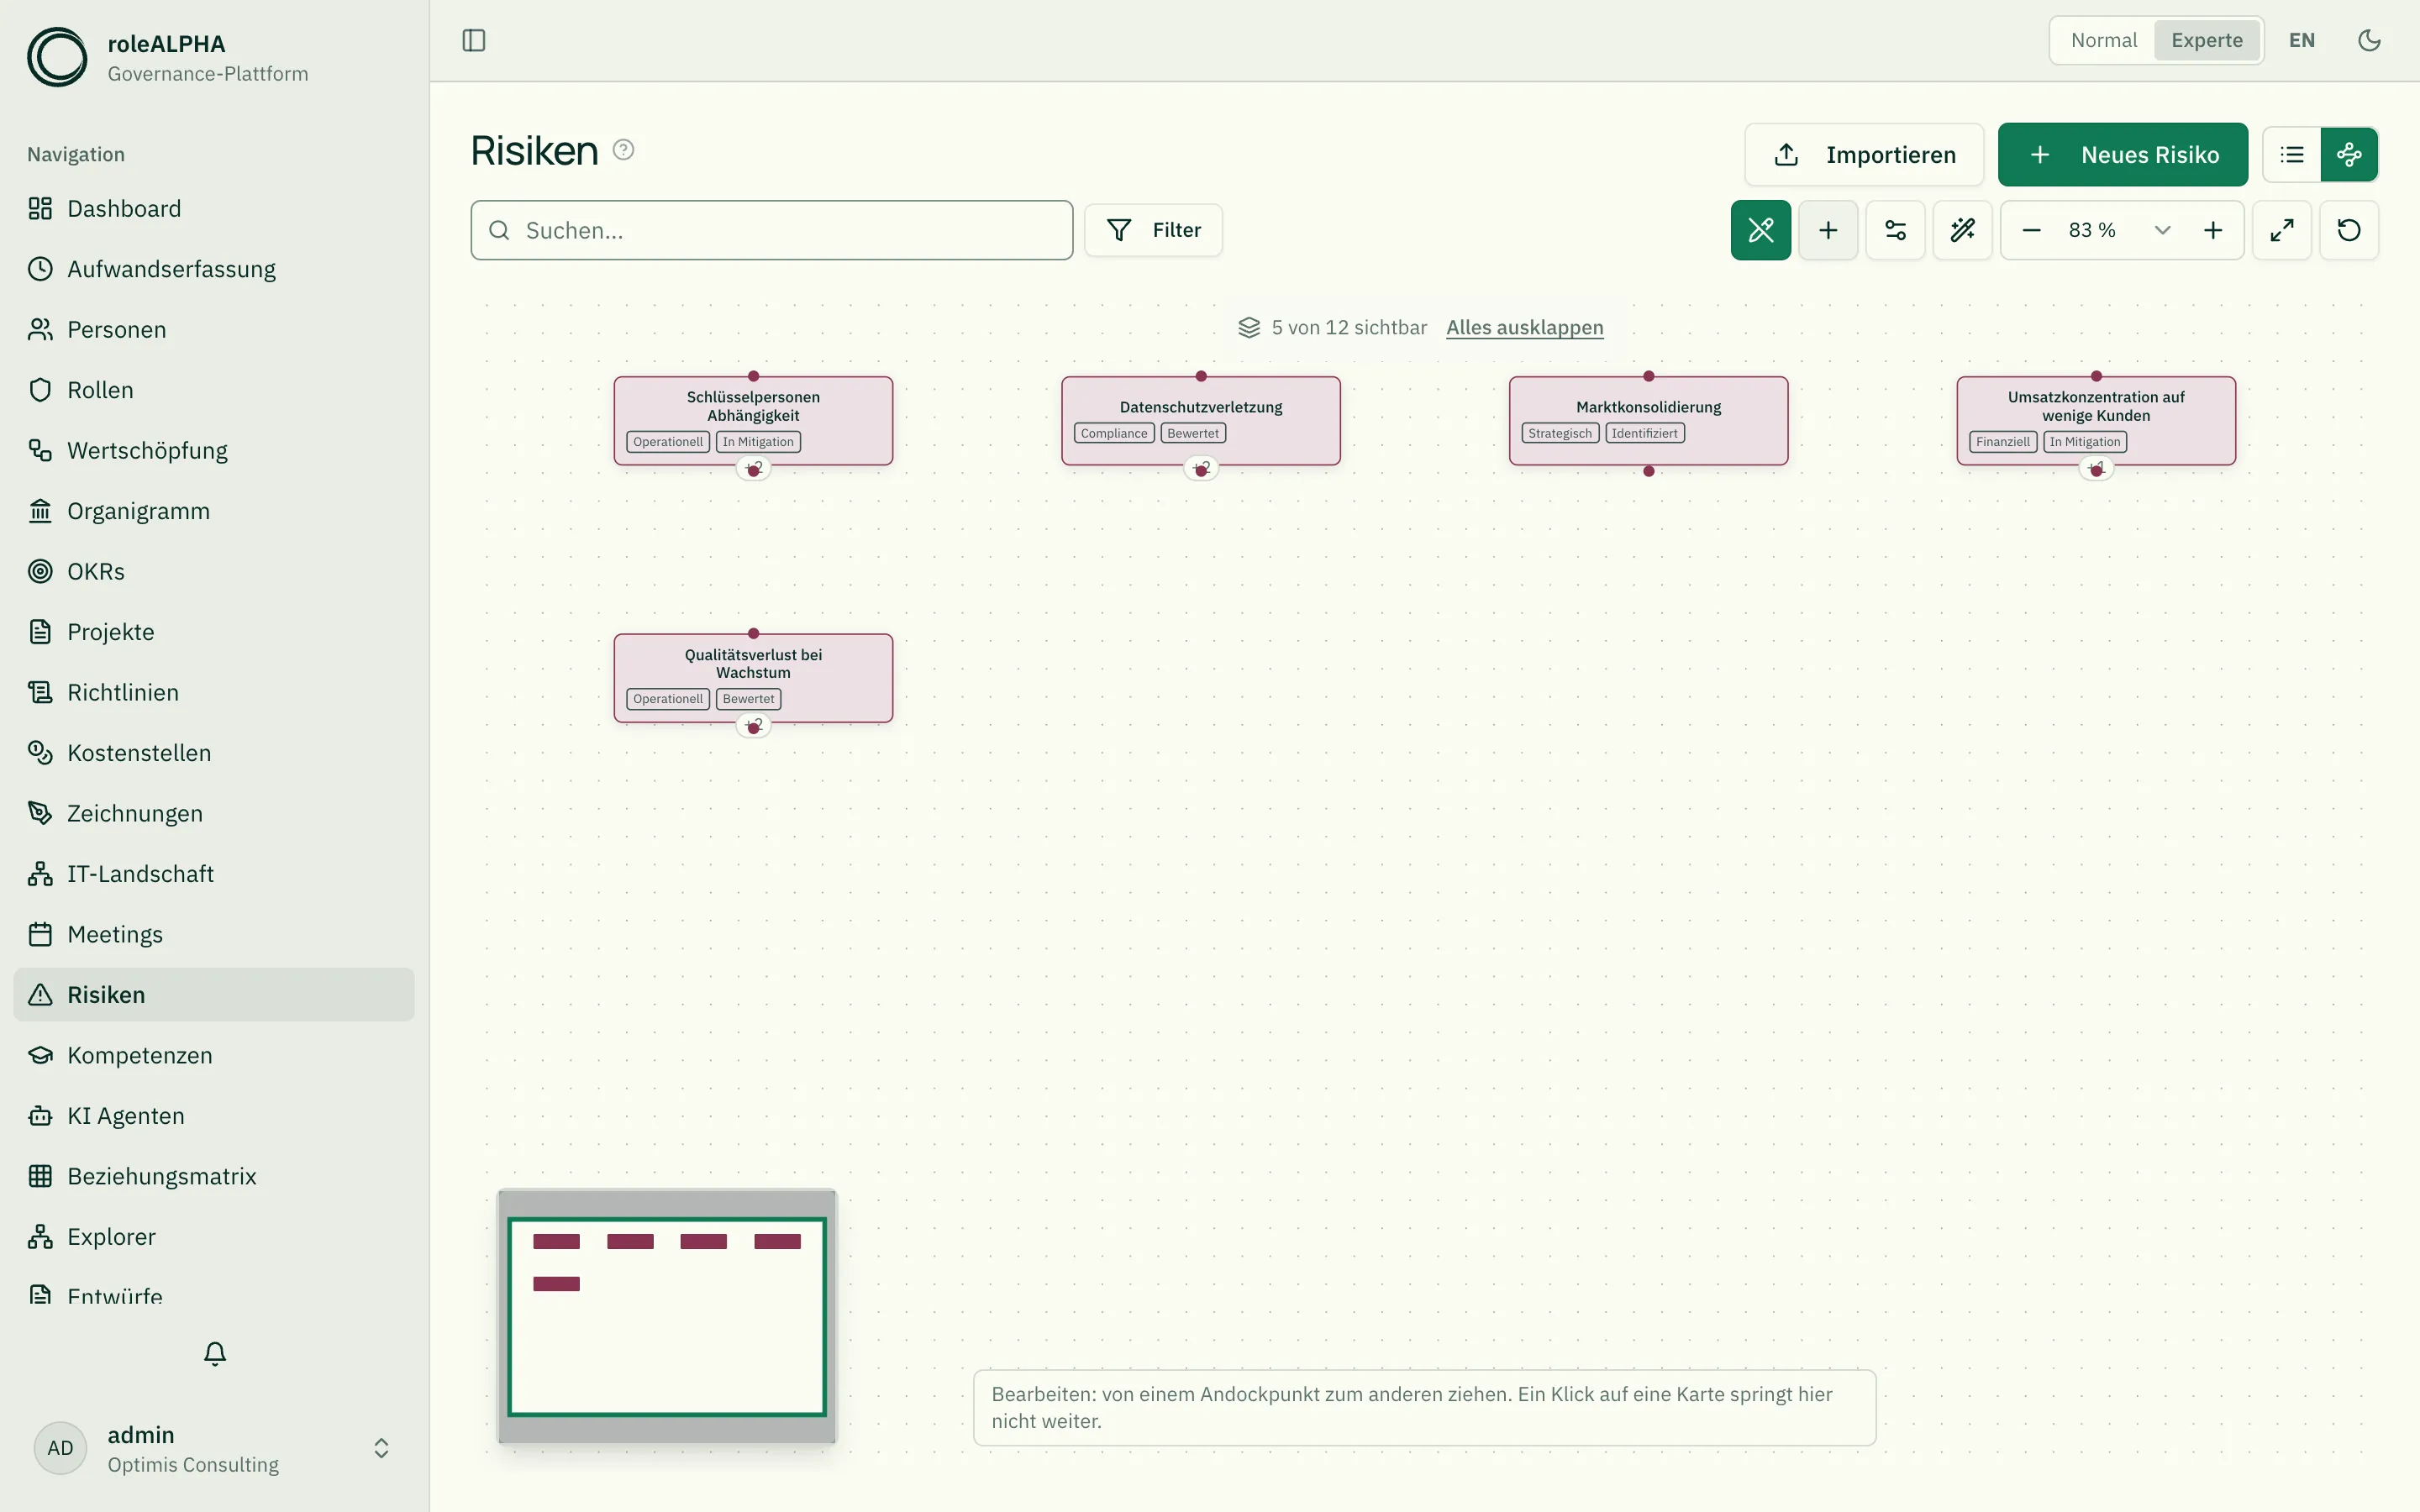Zoom out with the minus button
Viewport: 2420px width, 1512px height.
click(x=2031, y=230)
